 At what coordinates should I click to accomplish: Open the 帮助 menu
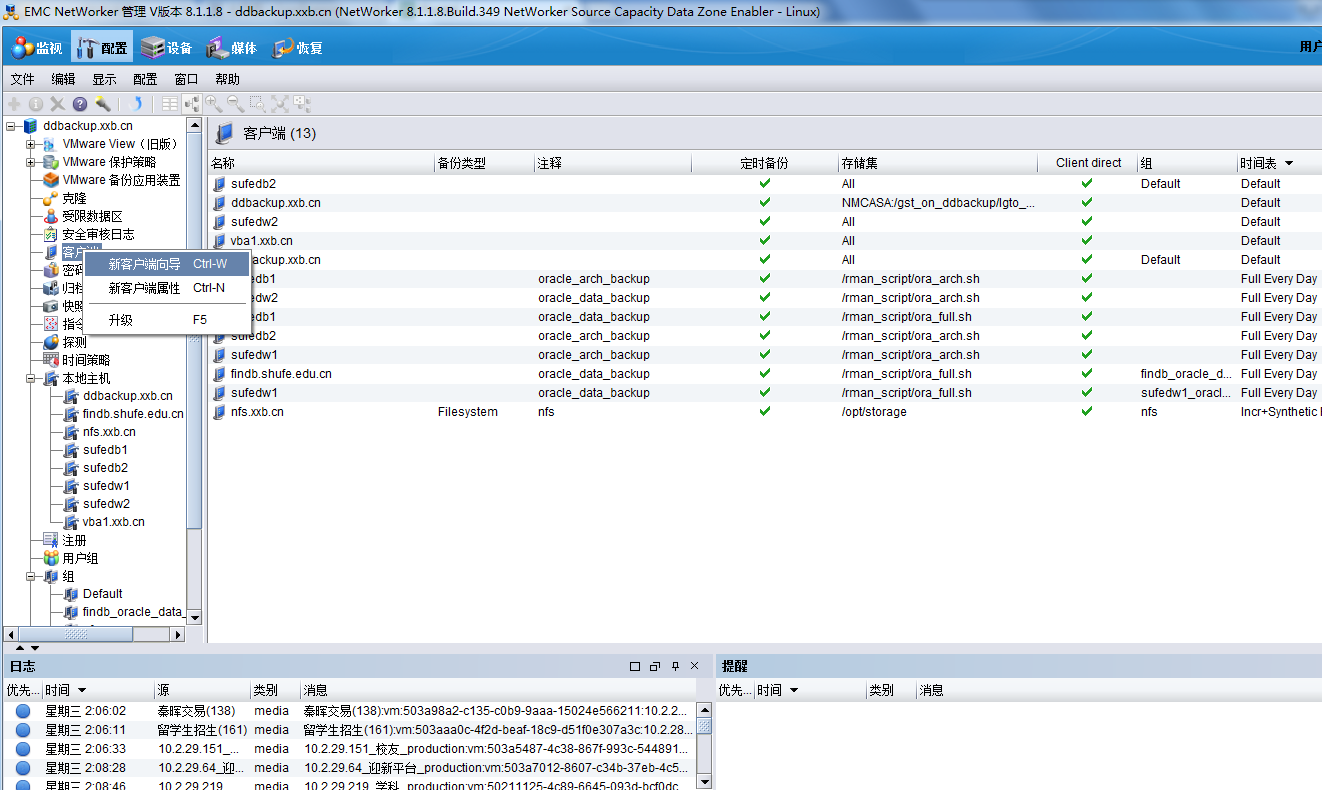pyautogui.click(x=227, y=79)
